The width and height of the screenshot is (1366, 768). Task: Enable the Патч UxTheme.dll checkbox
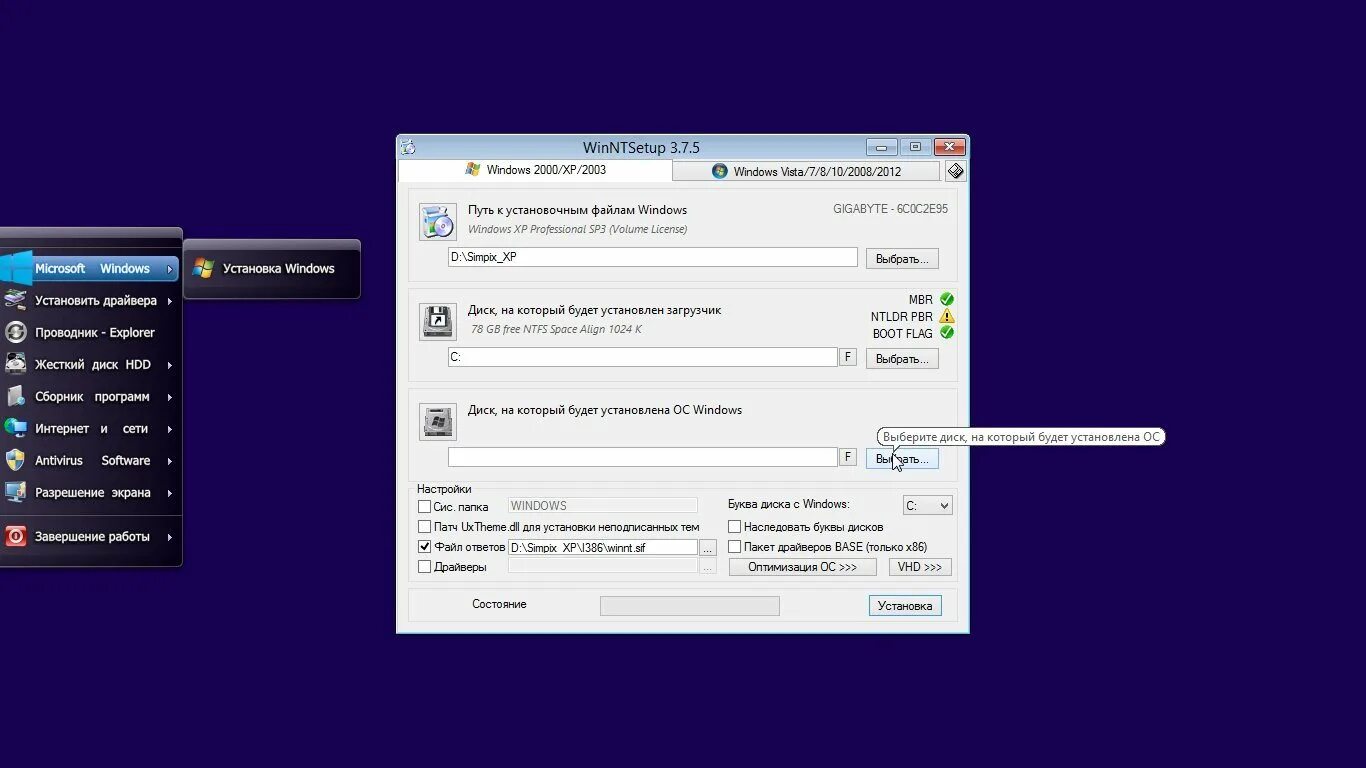point(424,527)
